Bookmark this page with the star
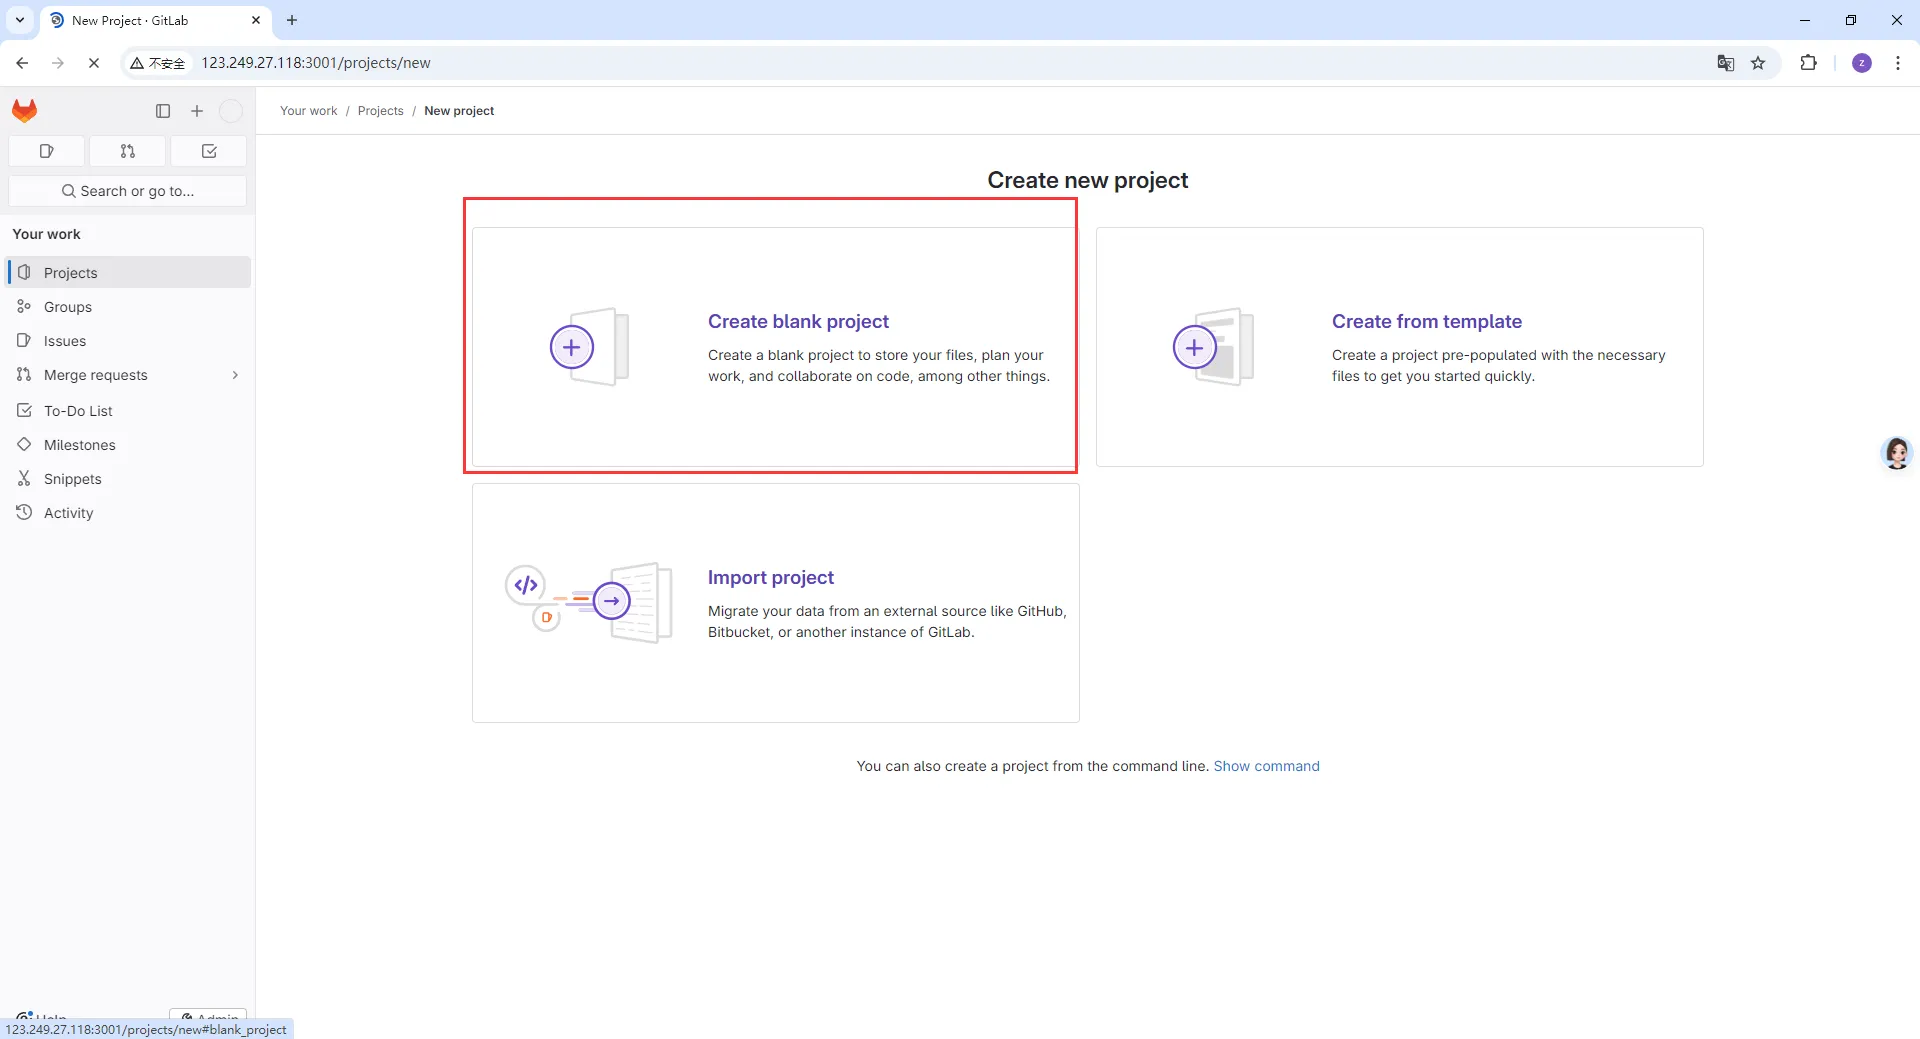The width and height of the screenshot is (1920, 1039). (x=1759, y=63)
